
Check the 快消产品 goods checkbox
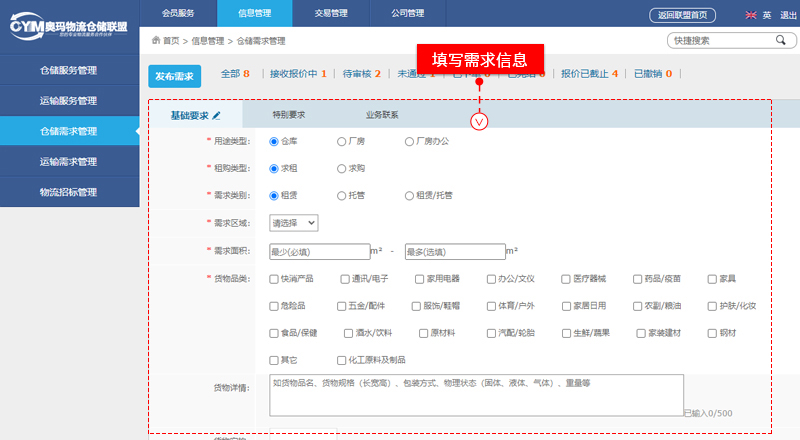click(x=274, y=279)
